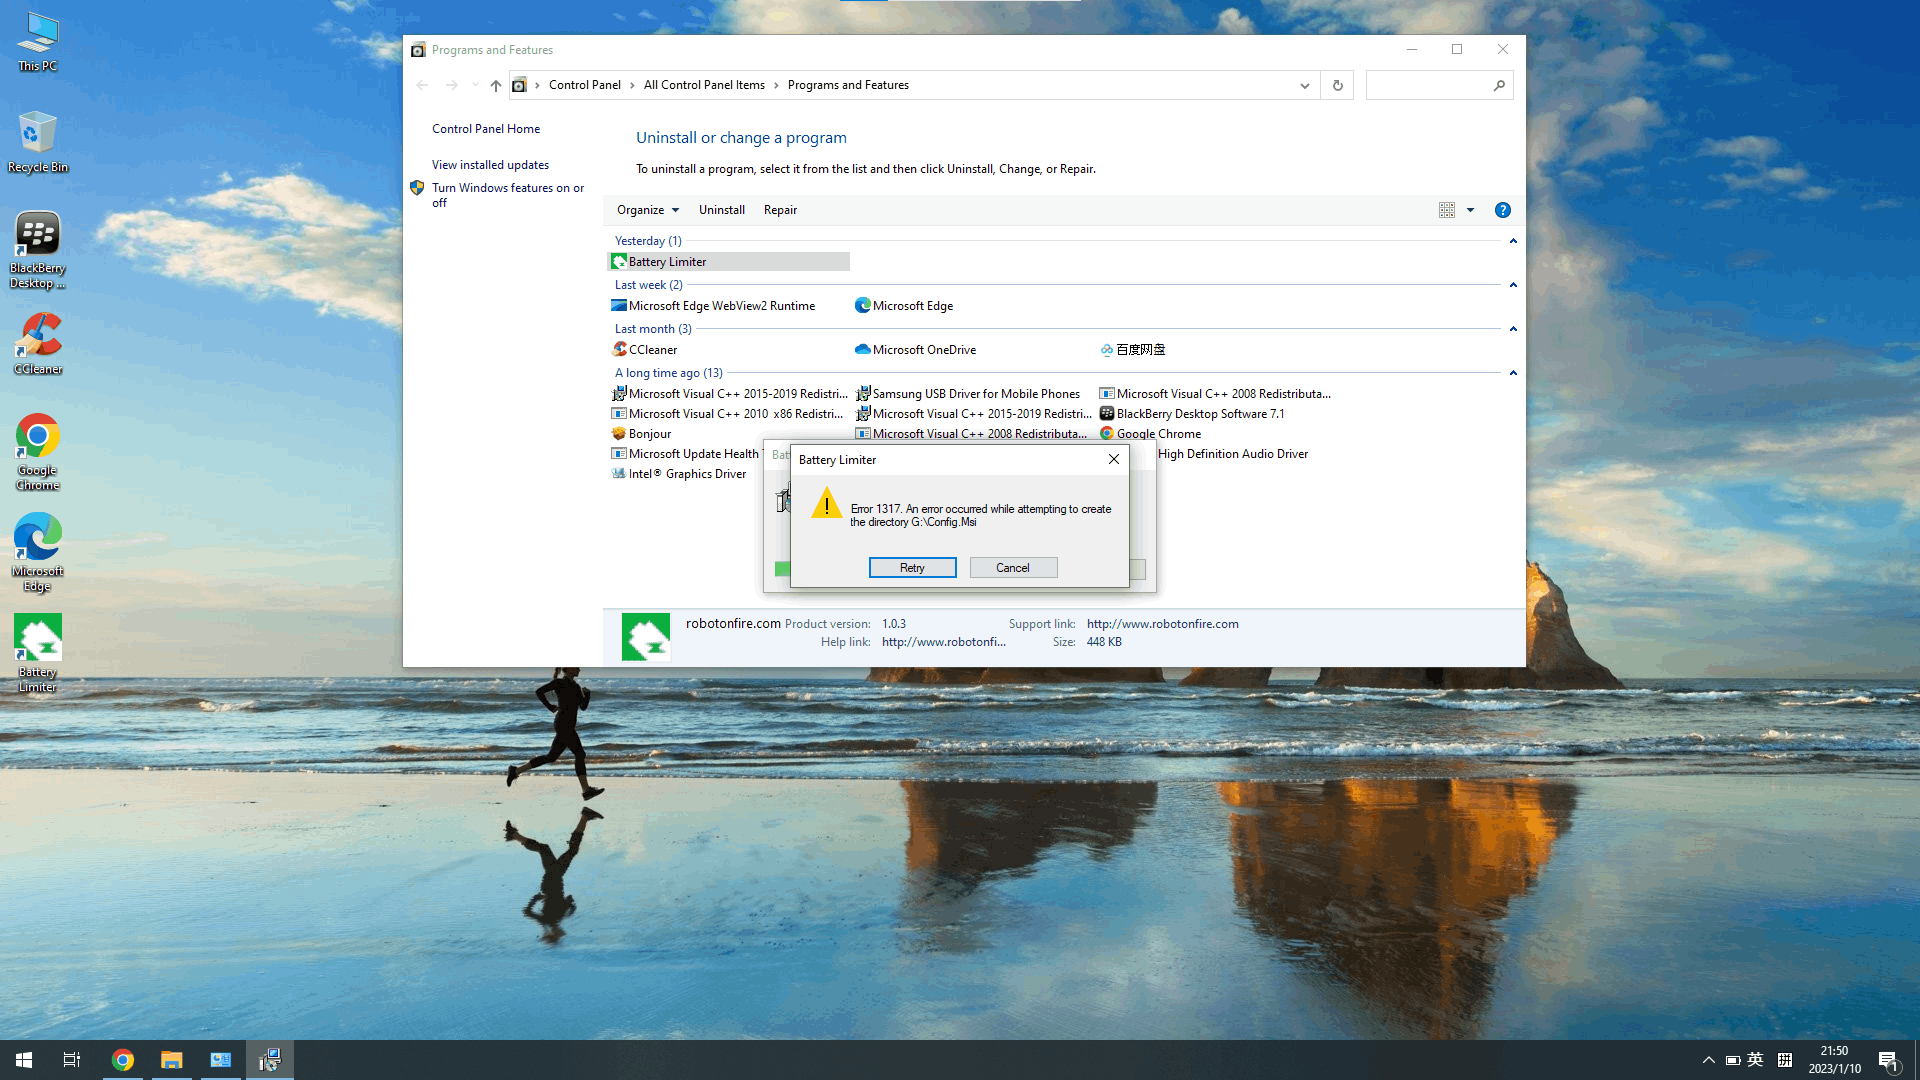1920x1080 pixels.
Task: Click the Programs and Features search box
Action: tap(1428, 85)
